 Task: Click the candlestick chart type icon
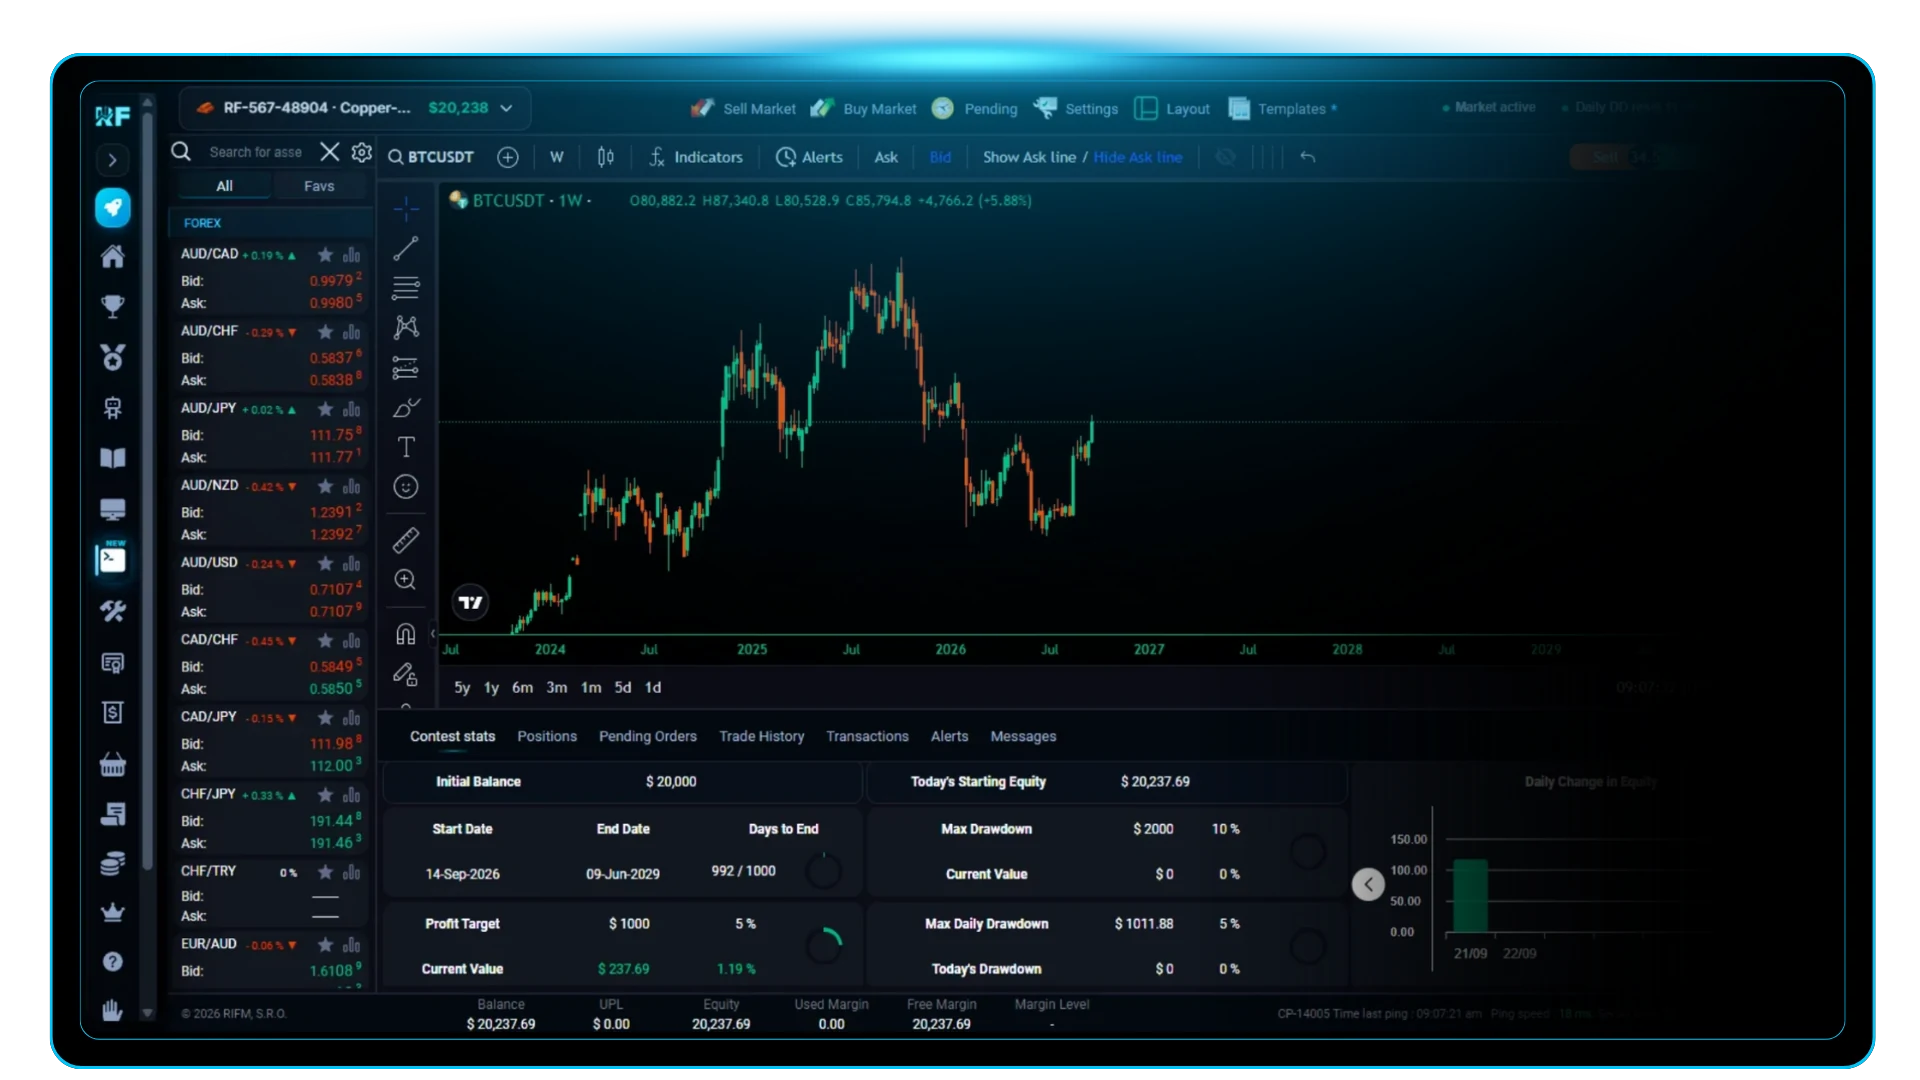point(606,157)
